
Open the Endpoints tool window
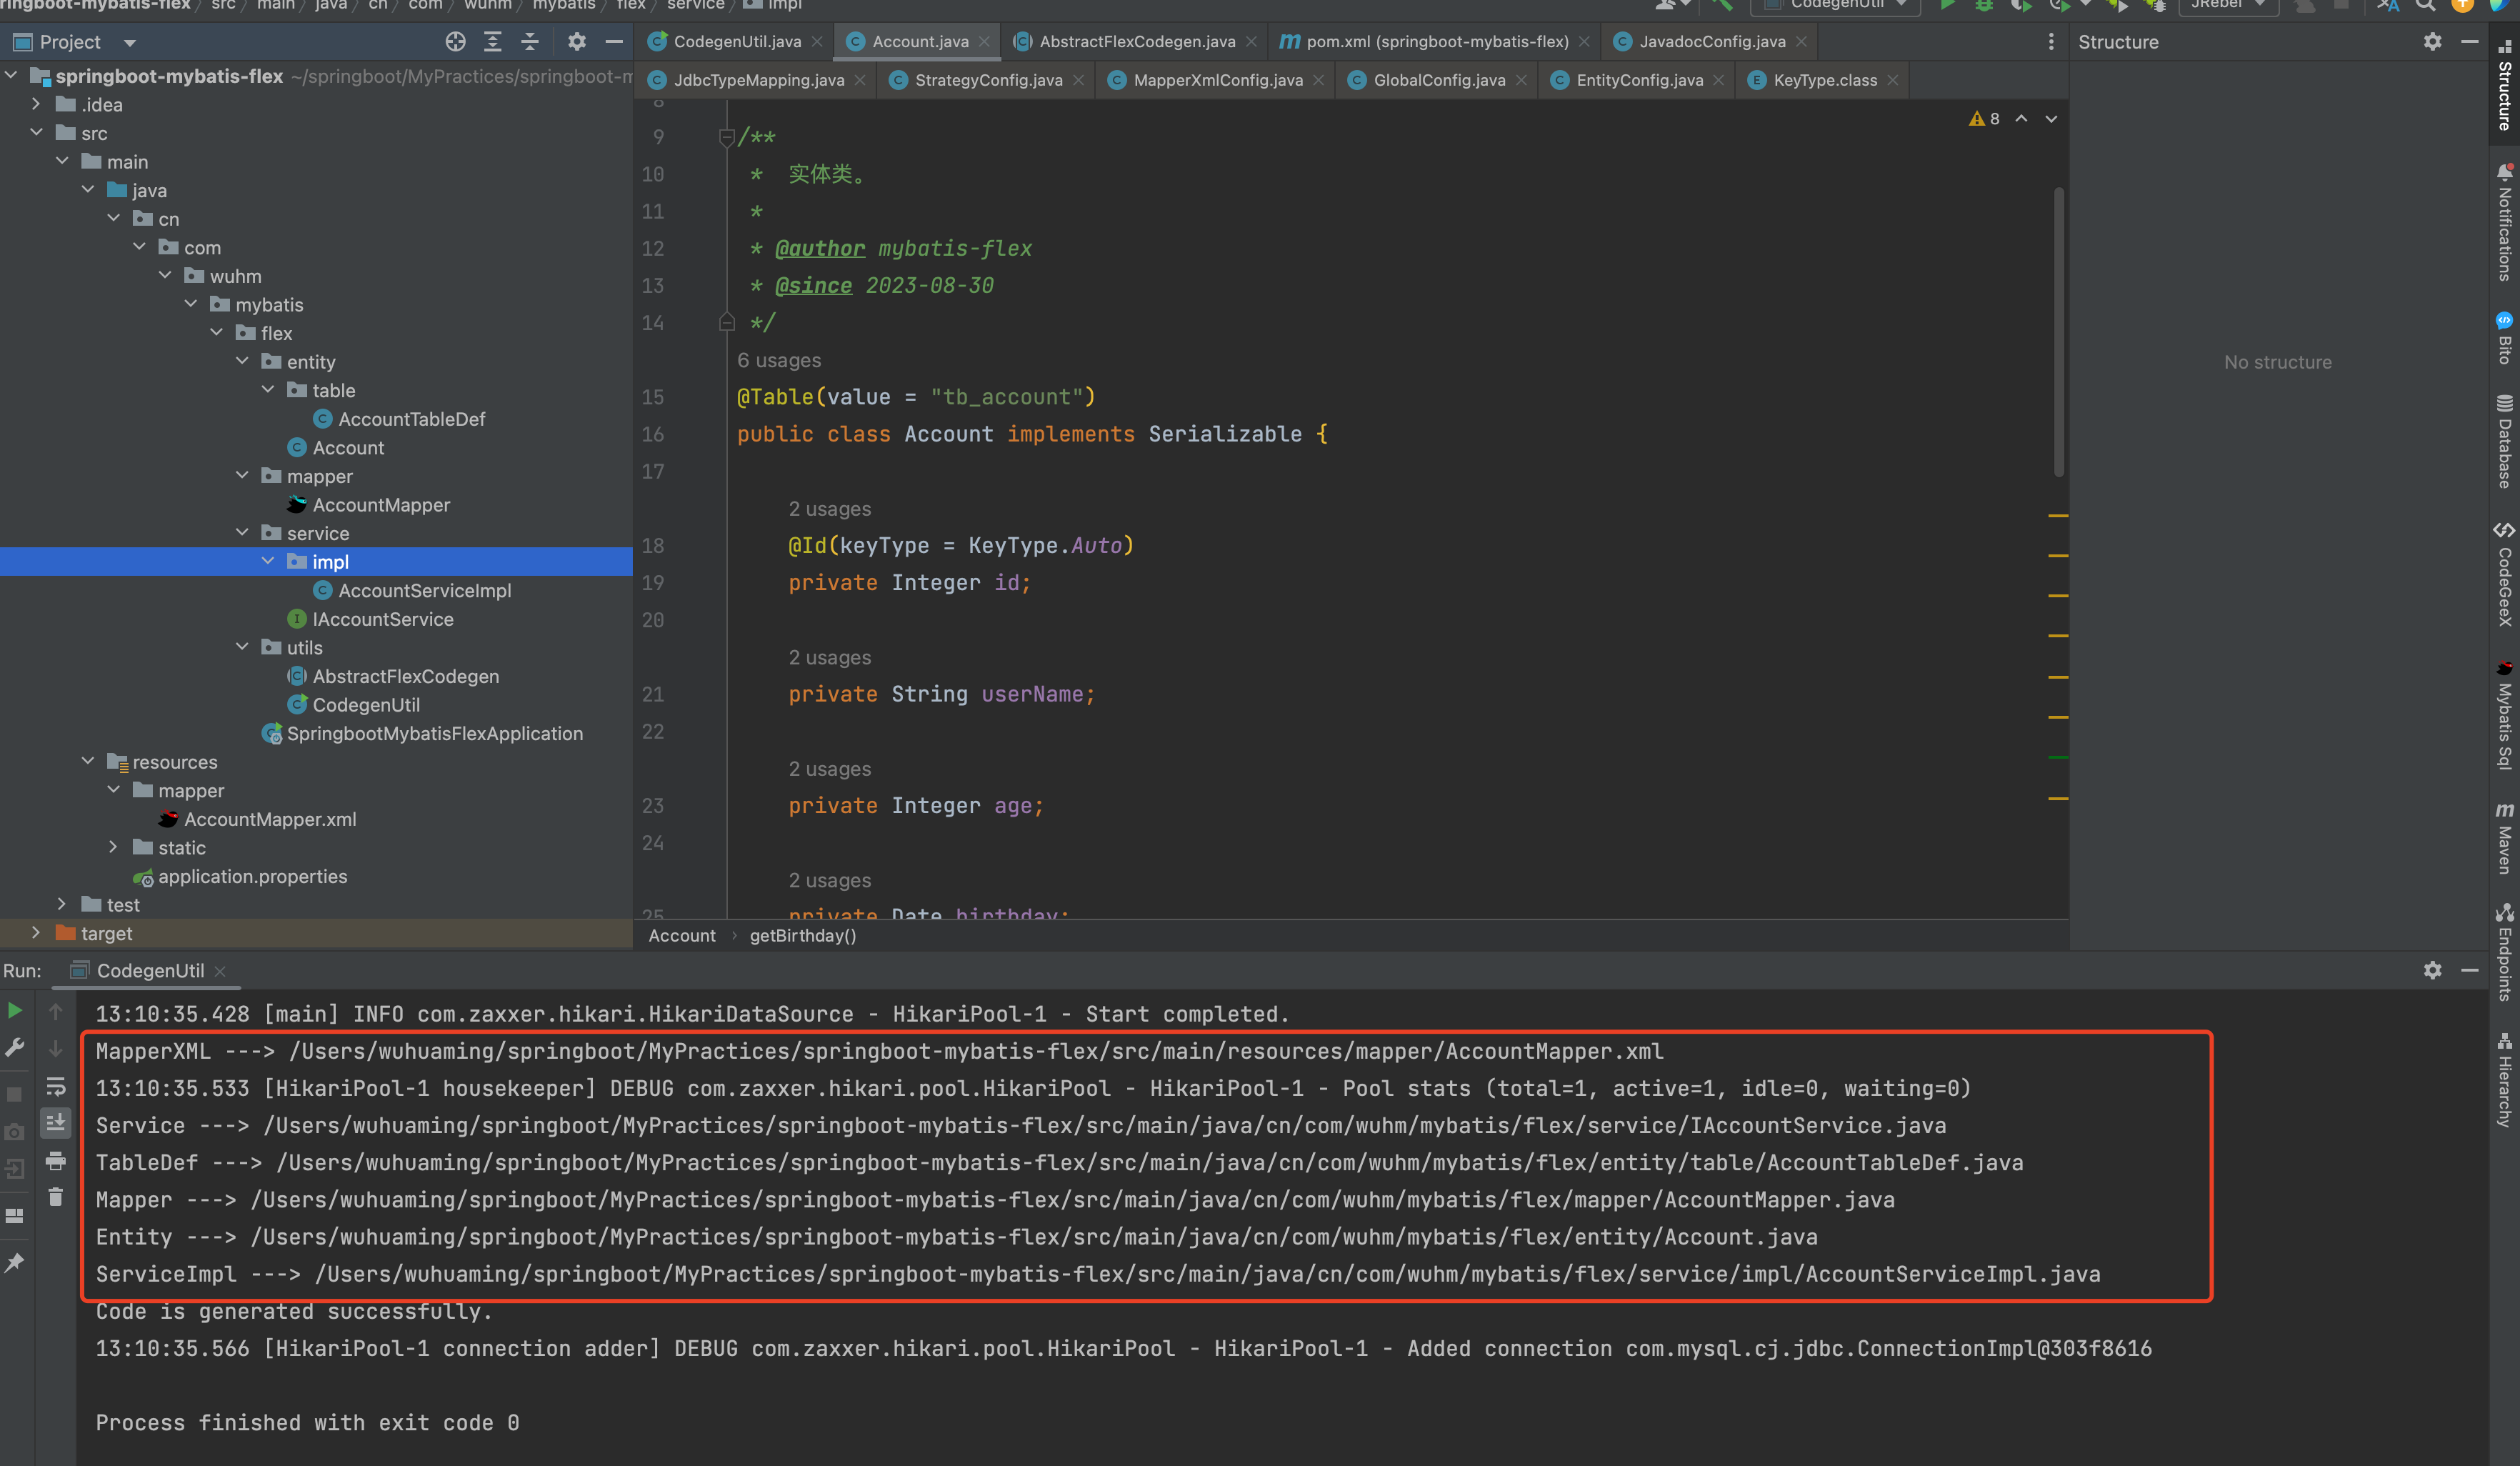(2504, 952)
